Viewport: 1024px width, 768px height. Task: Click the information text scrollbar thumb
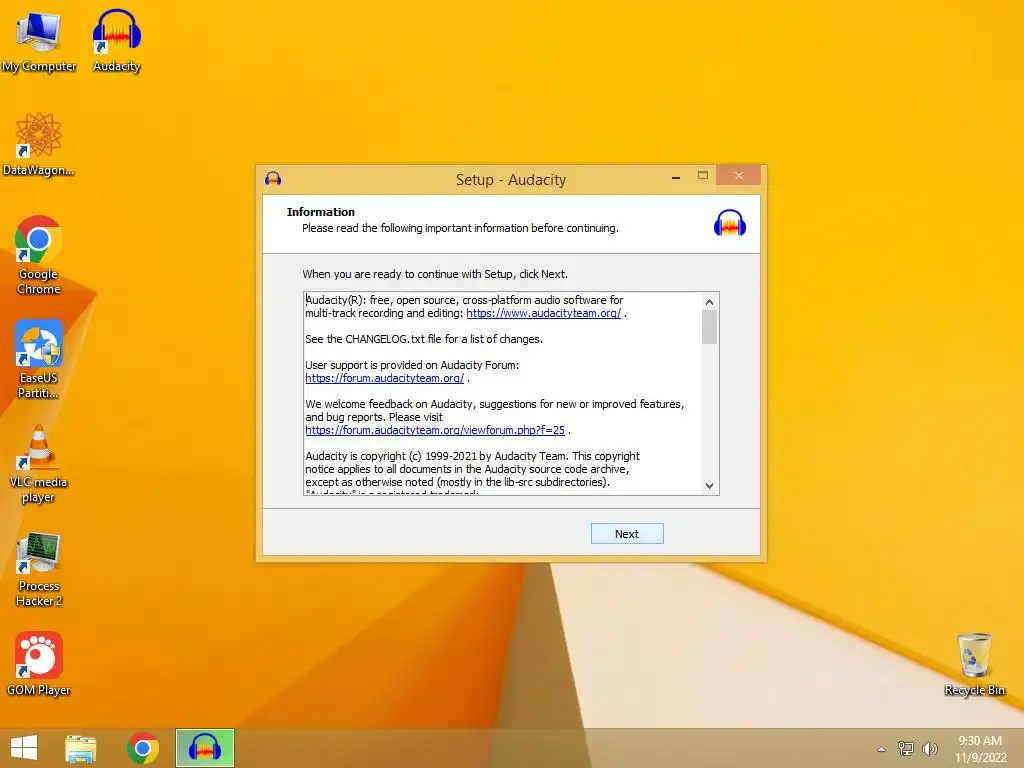pos(709,327)
